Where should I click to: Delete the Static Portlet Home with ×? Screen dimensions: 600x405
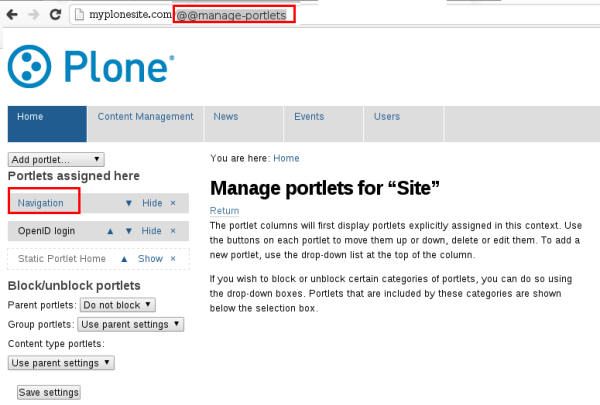[173, 259]
